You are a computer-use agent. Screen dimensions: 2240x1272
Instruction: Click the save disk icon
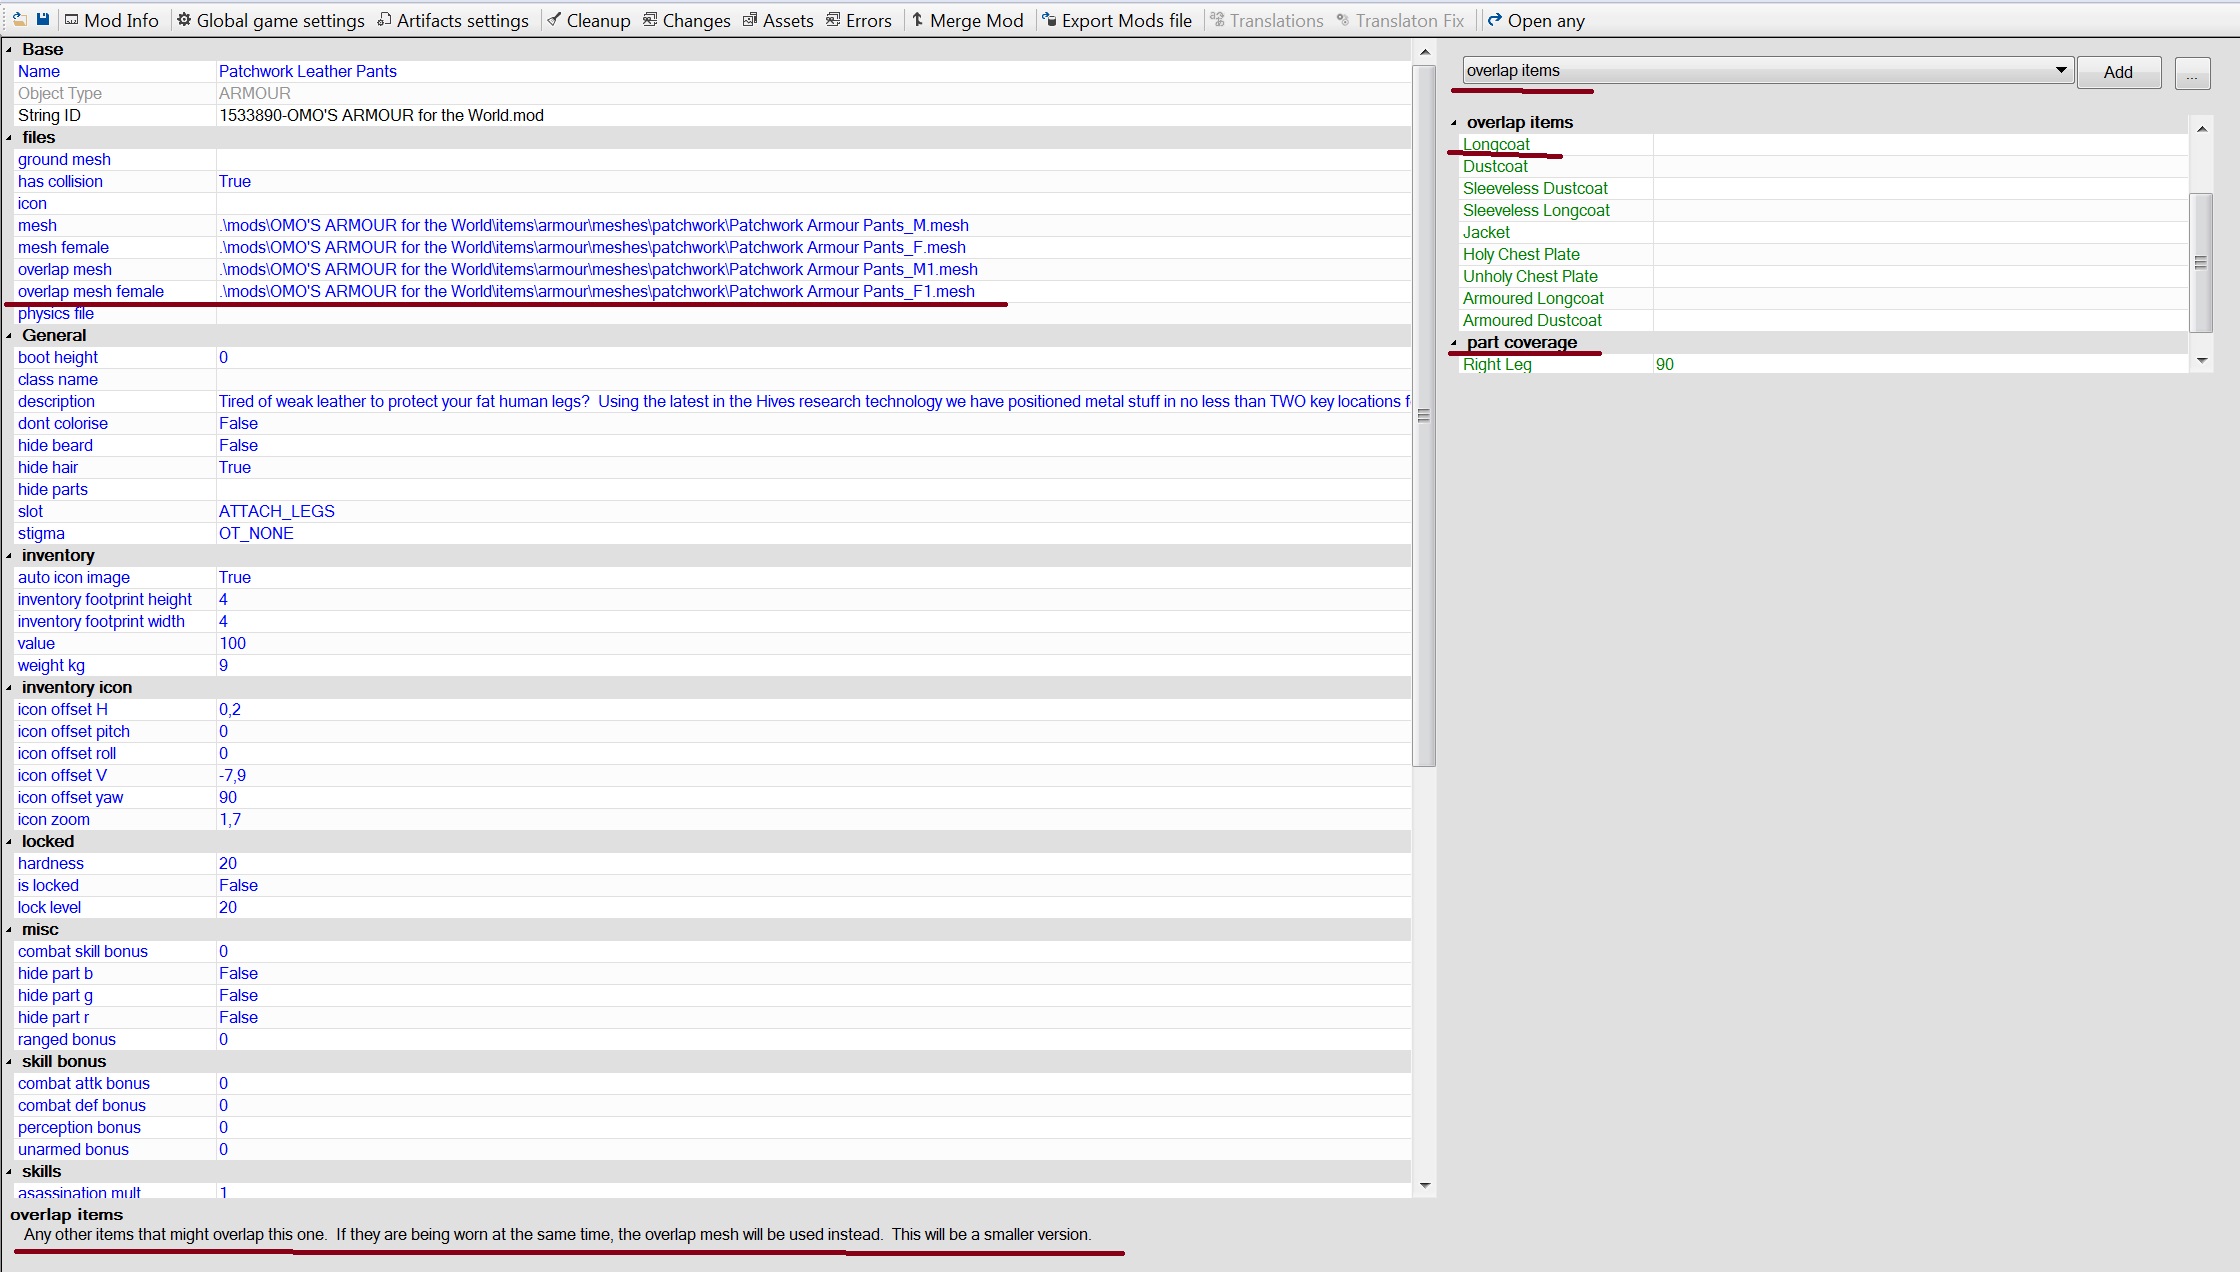coord(42,20)
